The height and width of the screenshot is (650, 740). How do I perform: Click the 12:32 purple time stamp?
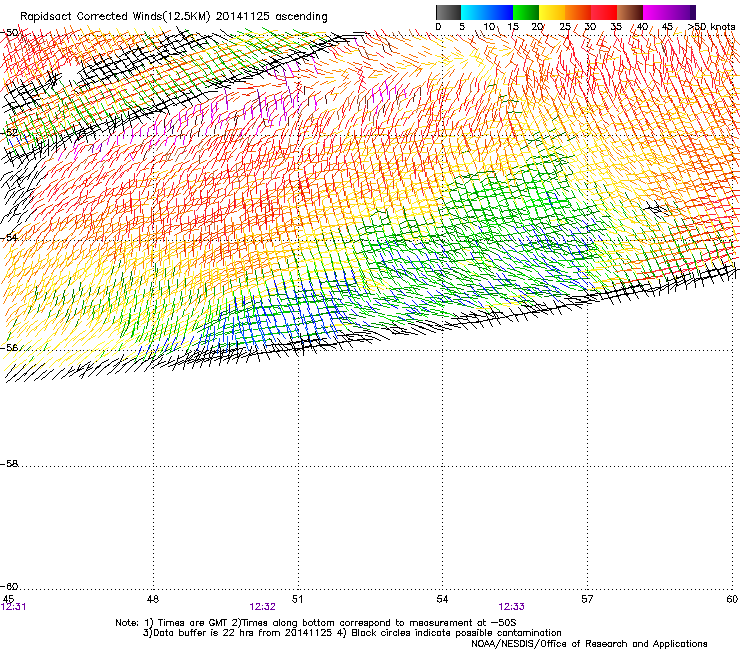click(x=262, y=607)
